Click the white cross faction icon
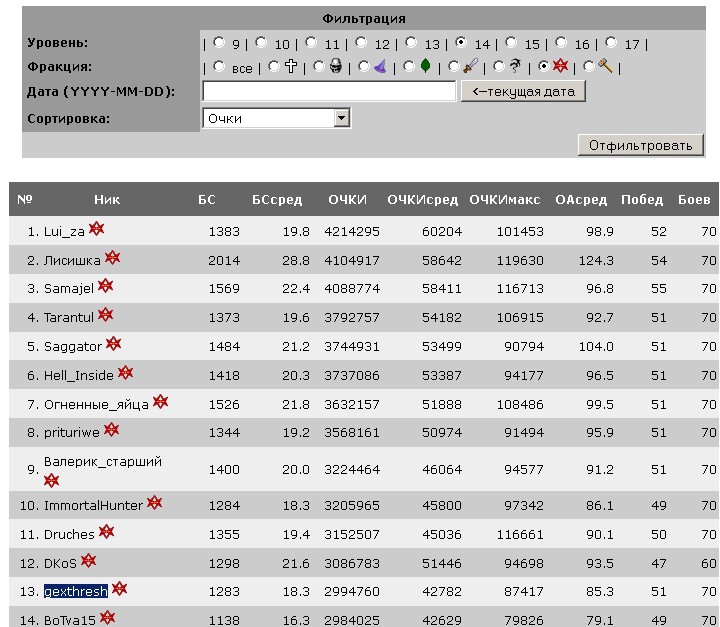Screen dimensions: 720x627 coord(291,66)
